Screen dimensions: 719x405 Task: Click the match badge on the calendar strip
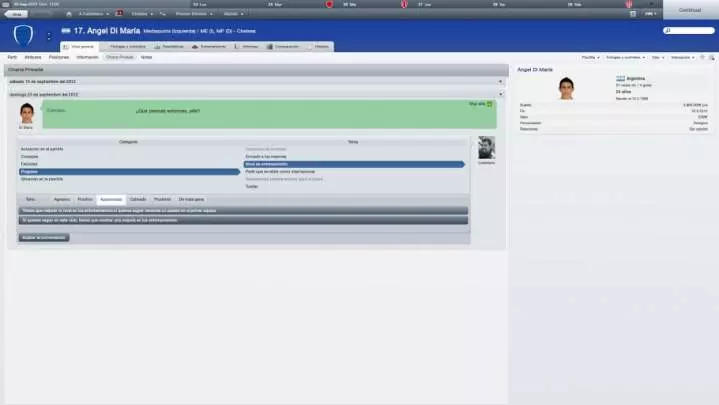329,4
